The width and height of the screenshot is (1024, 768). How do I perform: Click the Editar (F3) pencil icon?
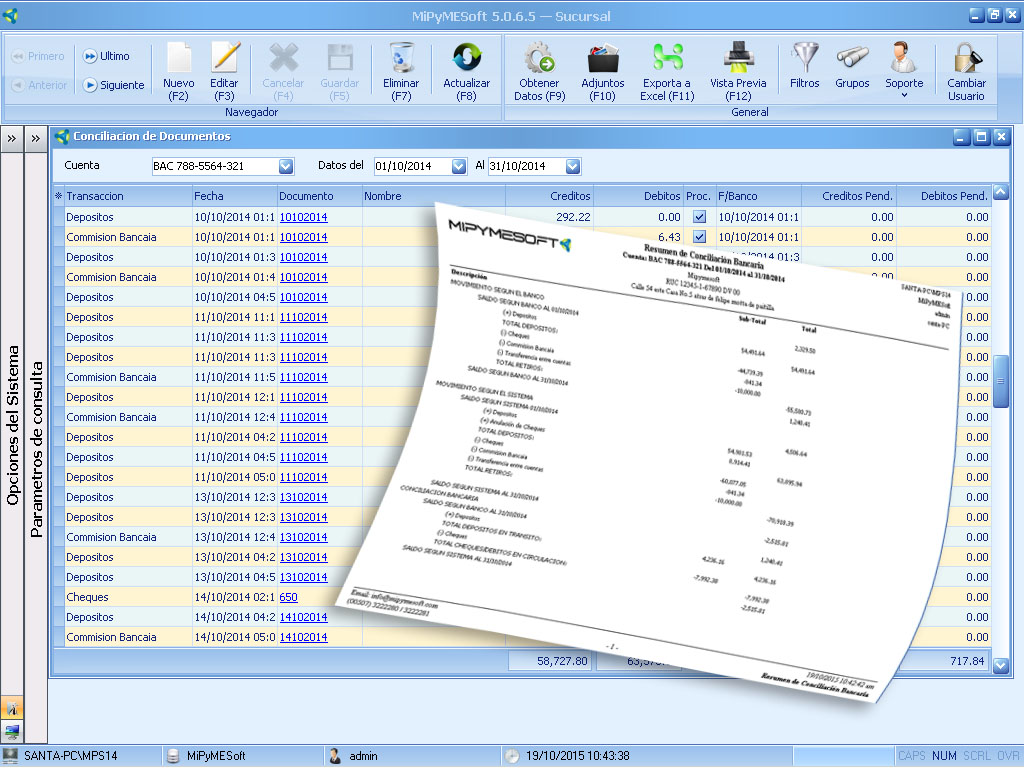[225, 58]
